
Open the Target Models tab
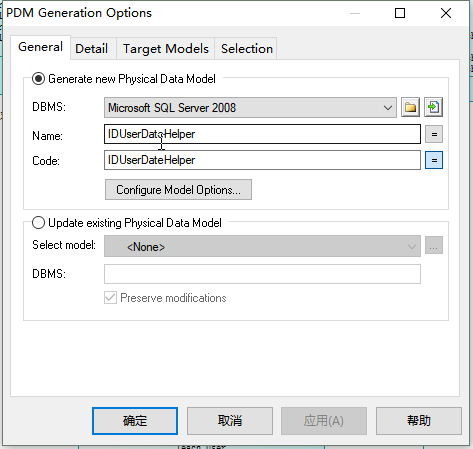(x=166, y=49)
